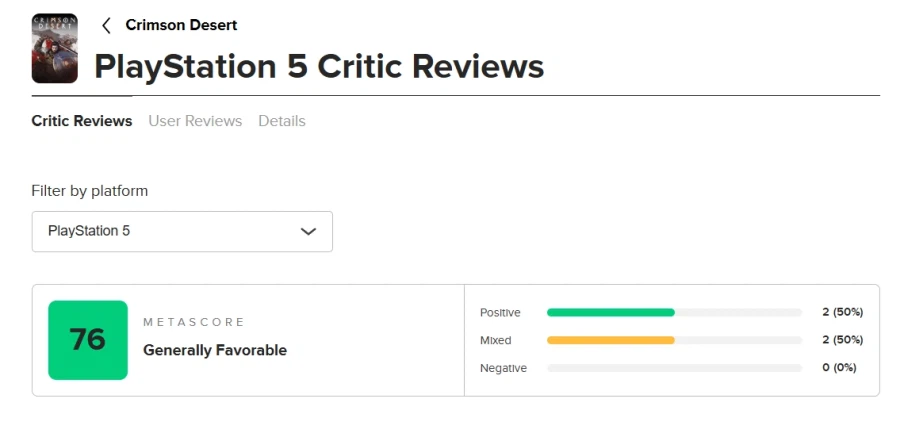Open the Crimson Desert game link
This screenshot has width=900, height=437.
point(181,25)
